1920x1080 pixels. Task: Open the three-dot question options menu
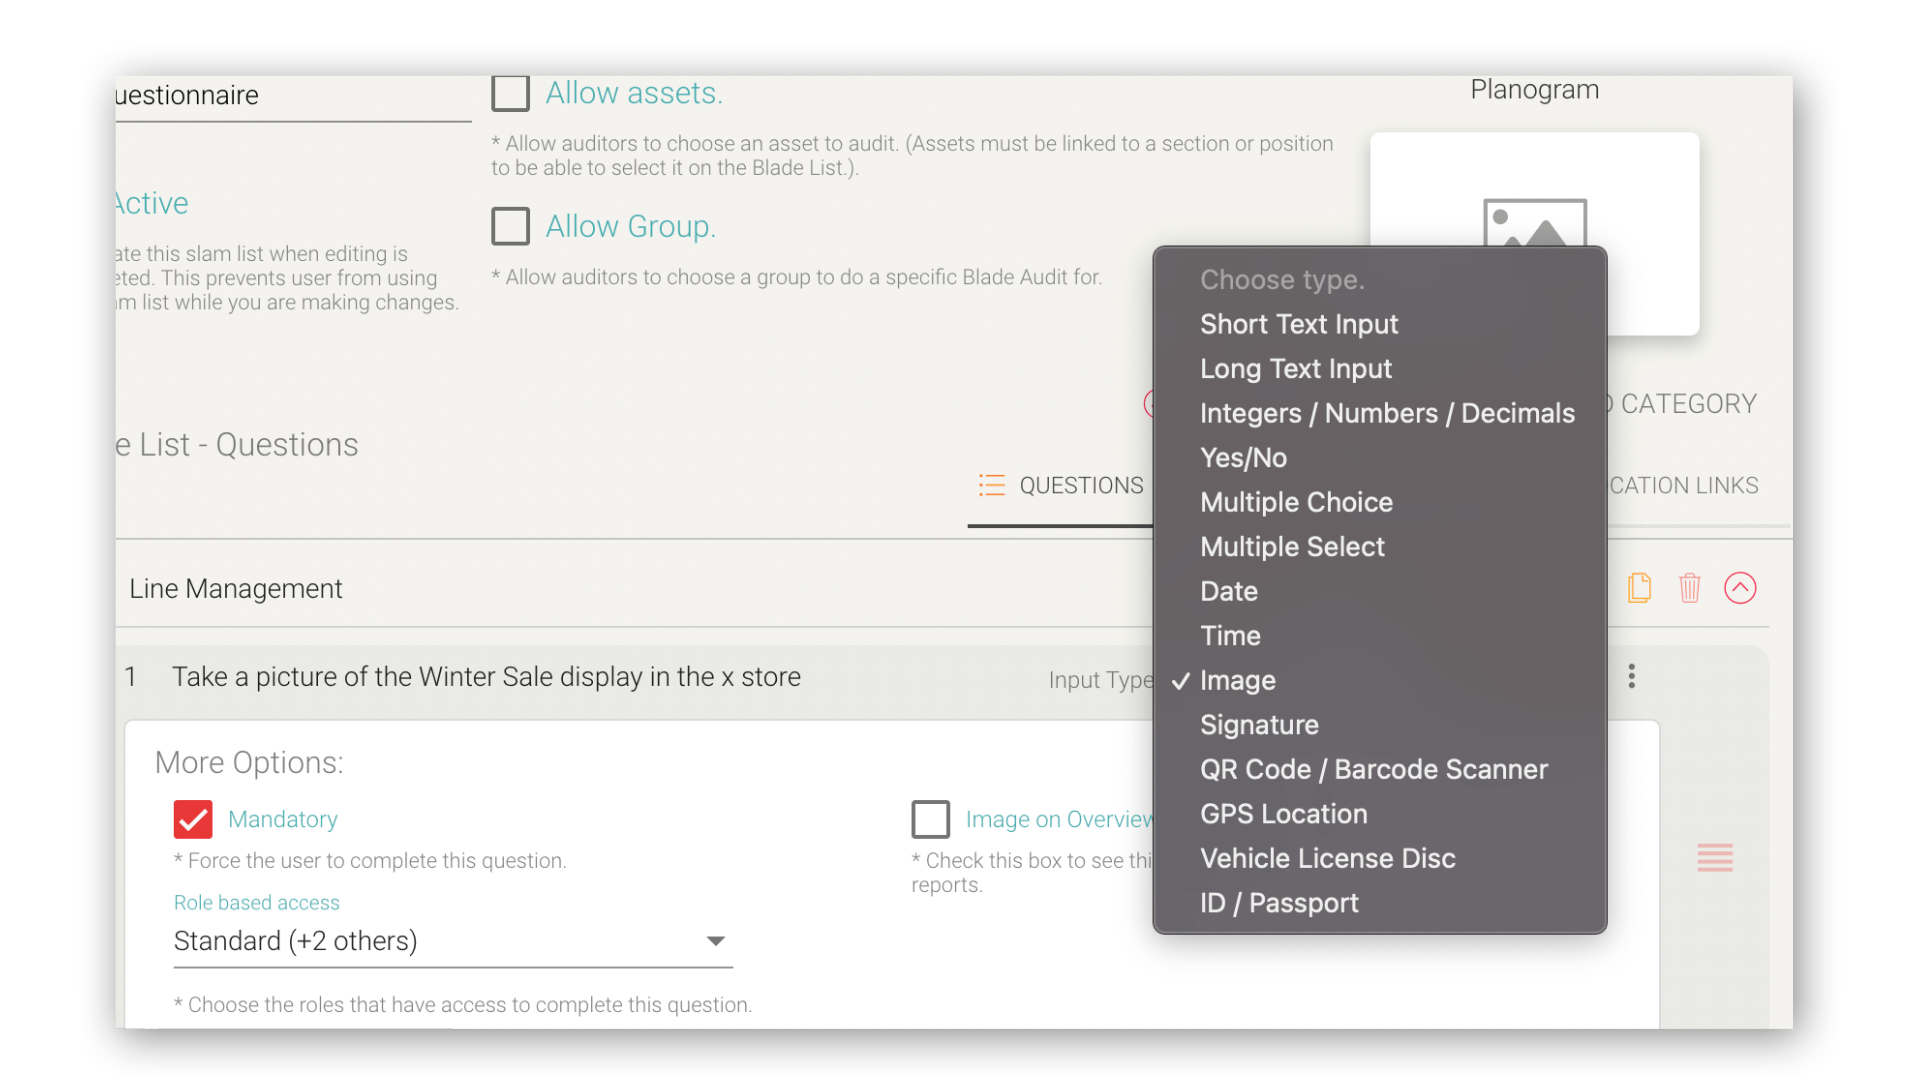[x=1631, y=677]
